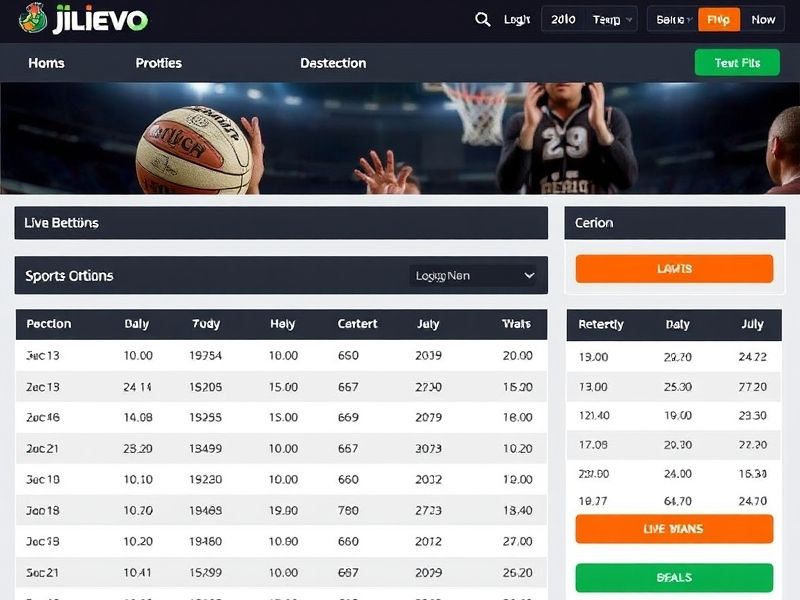Sort by the Wals column header
The width and height of the screenshot is (800, 600).
click(516, 324)
